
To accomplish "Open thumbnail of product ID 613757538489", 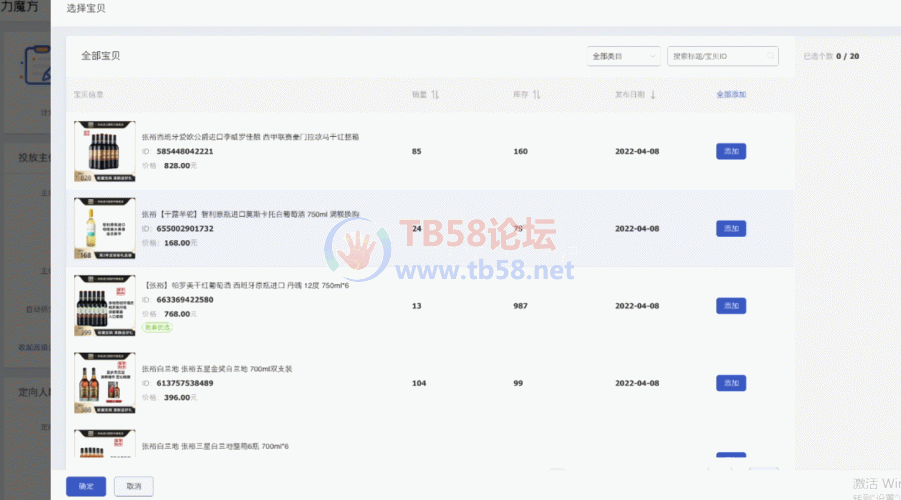I will point(105,383).
